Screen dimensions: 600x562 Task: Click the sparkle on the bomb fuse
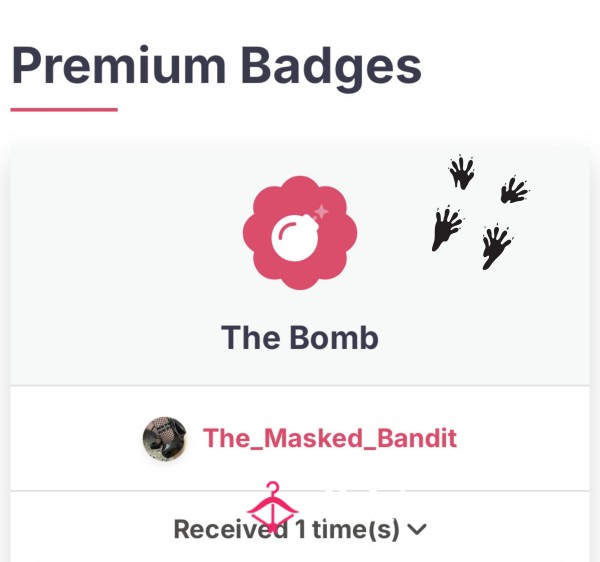pyautogui.click(x=322, y=211)
